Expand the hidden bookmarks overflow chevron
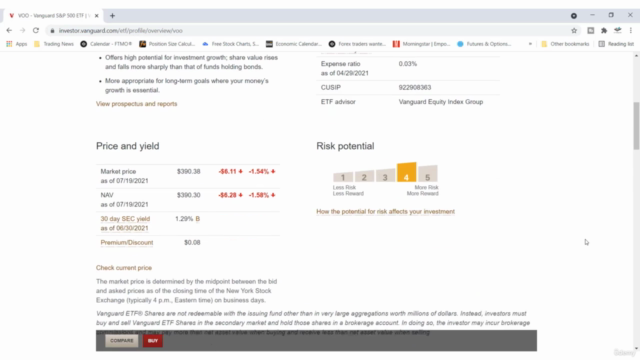The width and height of the screenshot is (640, 360). [x=530, y=44]
